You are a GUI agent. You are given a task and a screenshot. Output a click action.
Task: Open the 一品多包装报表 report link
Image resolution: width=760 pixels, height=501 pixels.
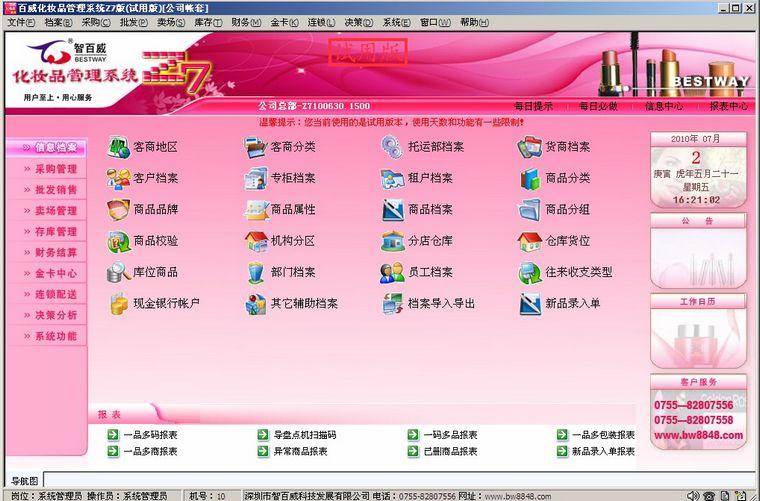click(603, 435)
